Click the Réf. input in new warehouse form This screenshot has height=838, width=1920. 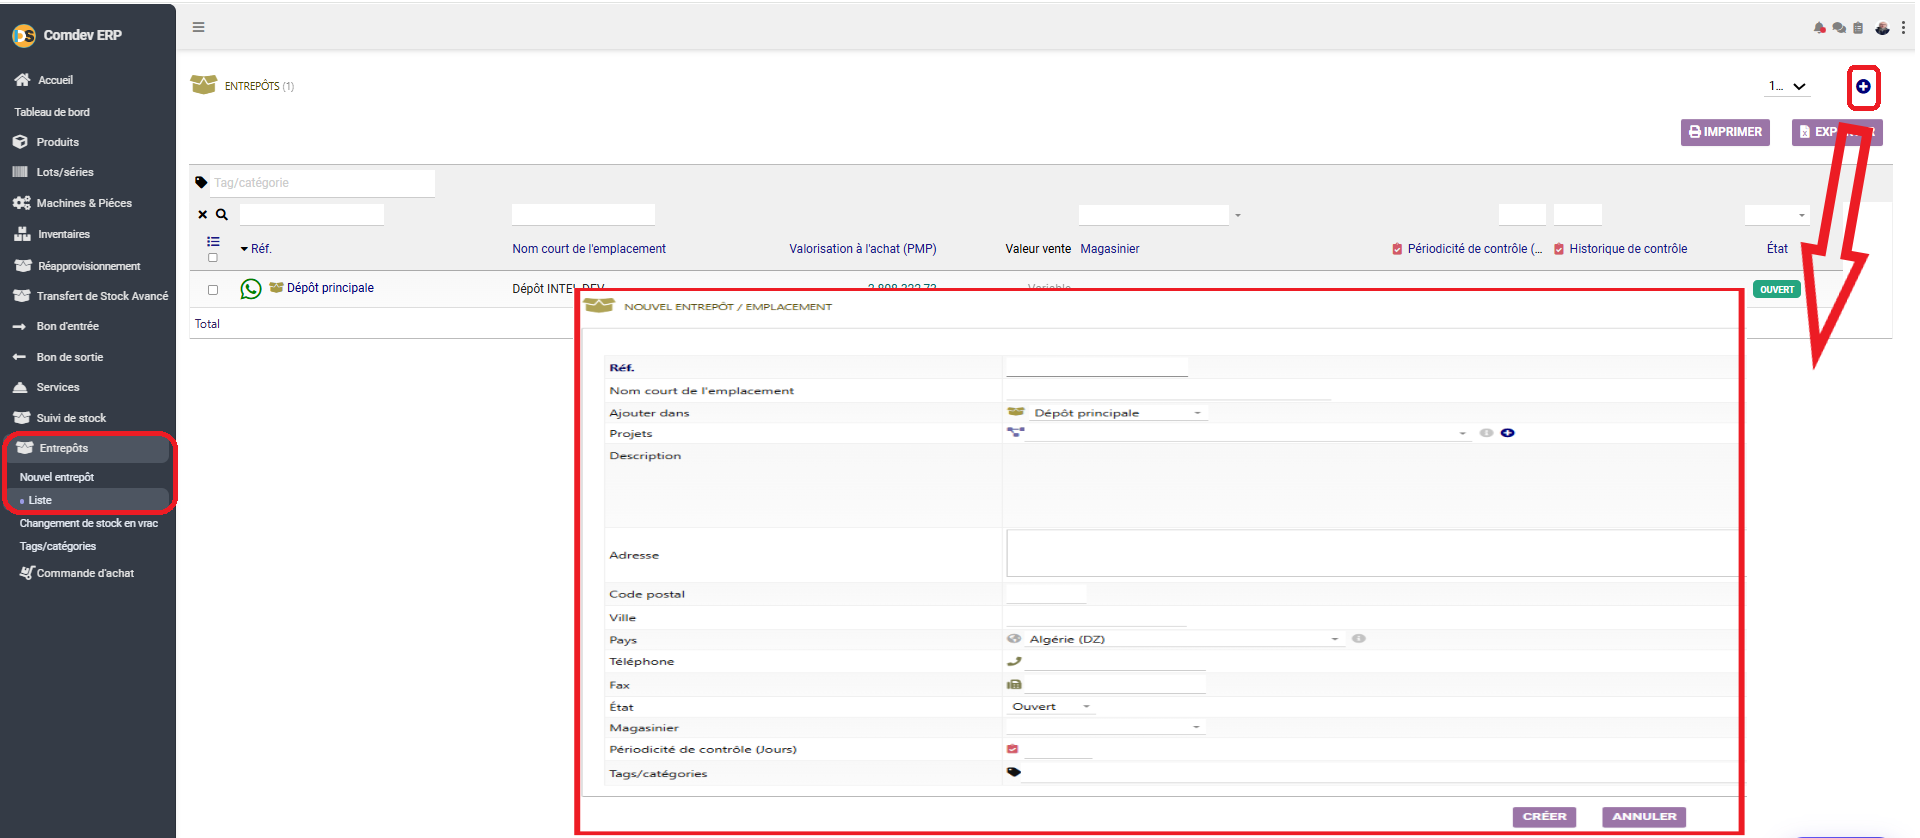coord(1097,367)
